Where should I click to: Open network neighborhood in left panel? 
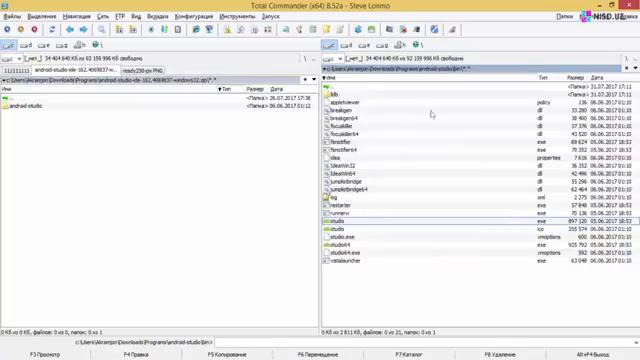click(x=97, y=45)
